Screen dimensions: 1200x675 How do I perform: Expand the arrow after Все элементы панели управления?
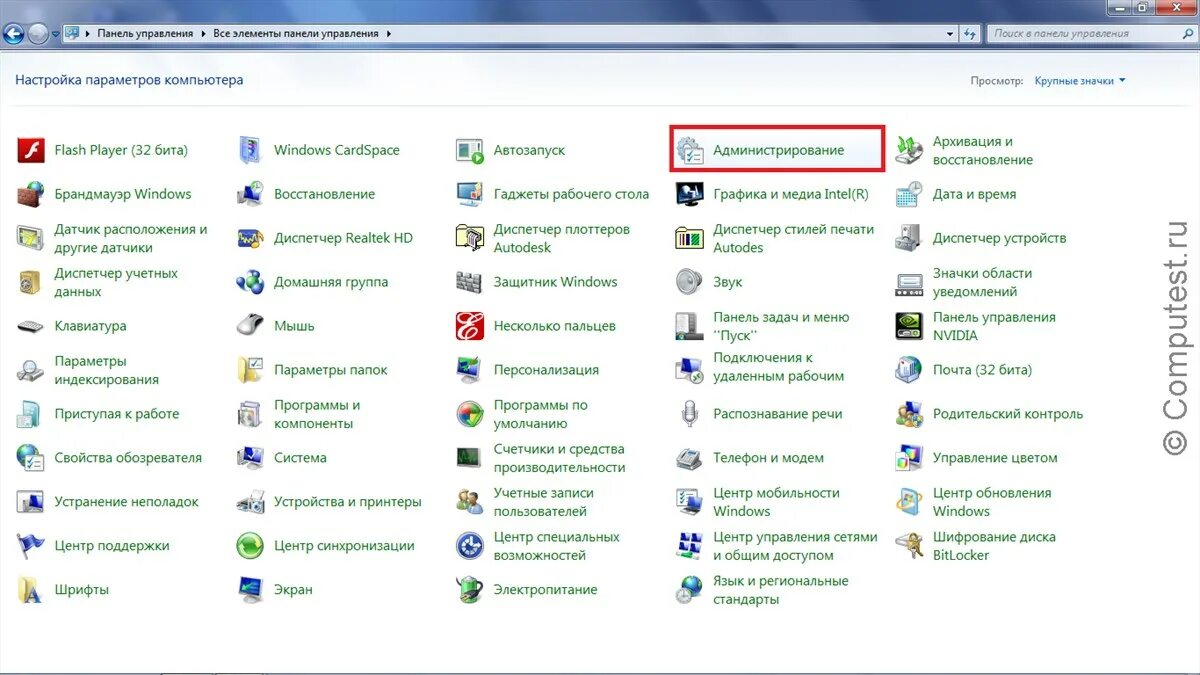click(x=389, y=33)
